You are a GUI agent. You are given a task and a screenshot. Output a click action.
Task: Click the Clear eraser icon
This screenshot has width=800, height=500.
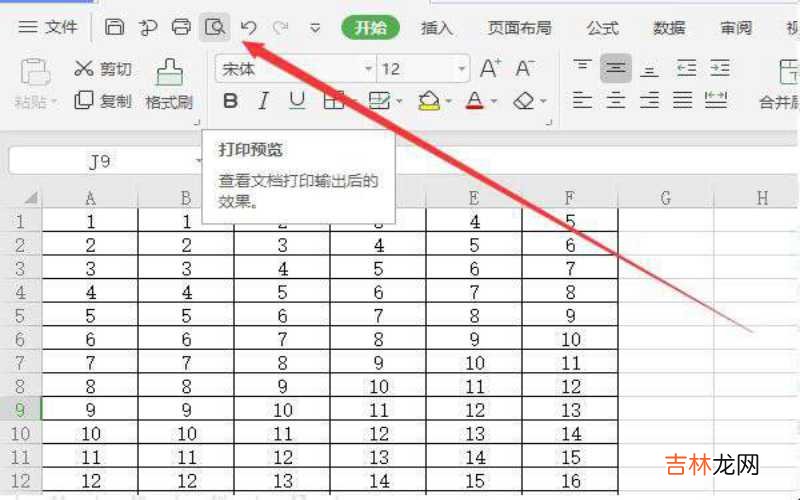tap(524, 101)
